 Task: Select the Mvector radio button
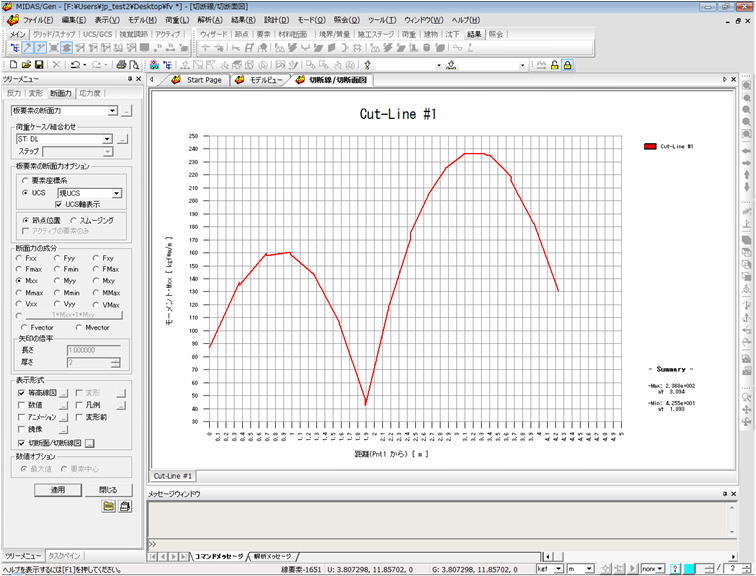click(79, 327)
